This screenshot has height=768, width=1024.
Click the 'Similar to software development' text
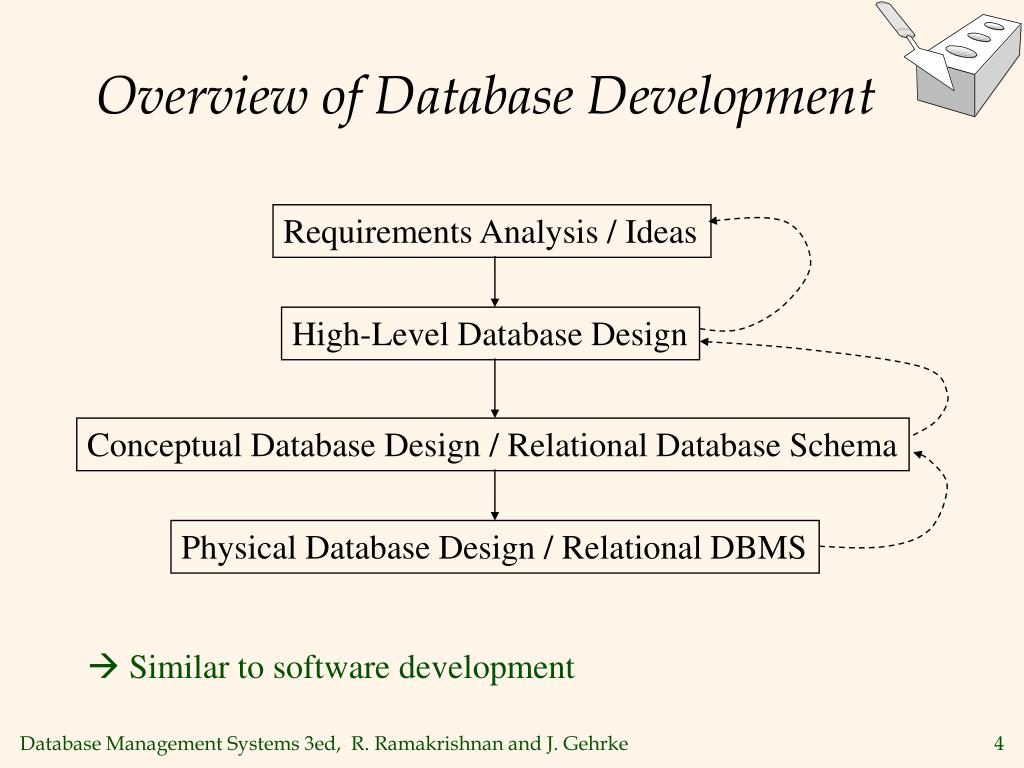pos(351,667)
